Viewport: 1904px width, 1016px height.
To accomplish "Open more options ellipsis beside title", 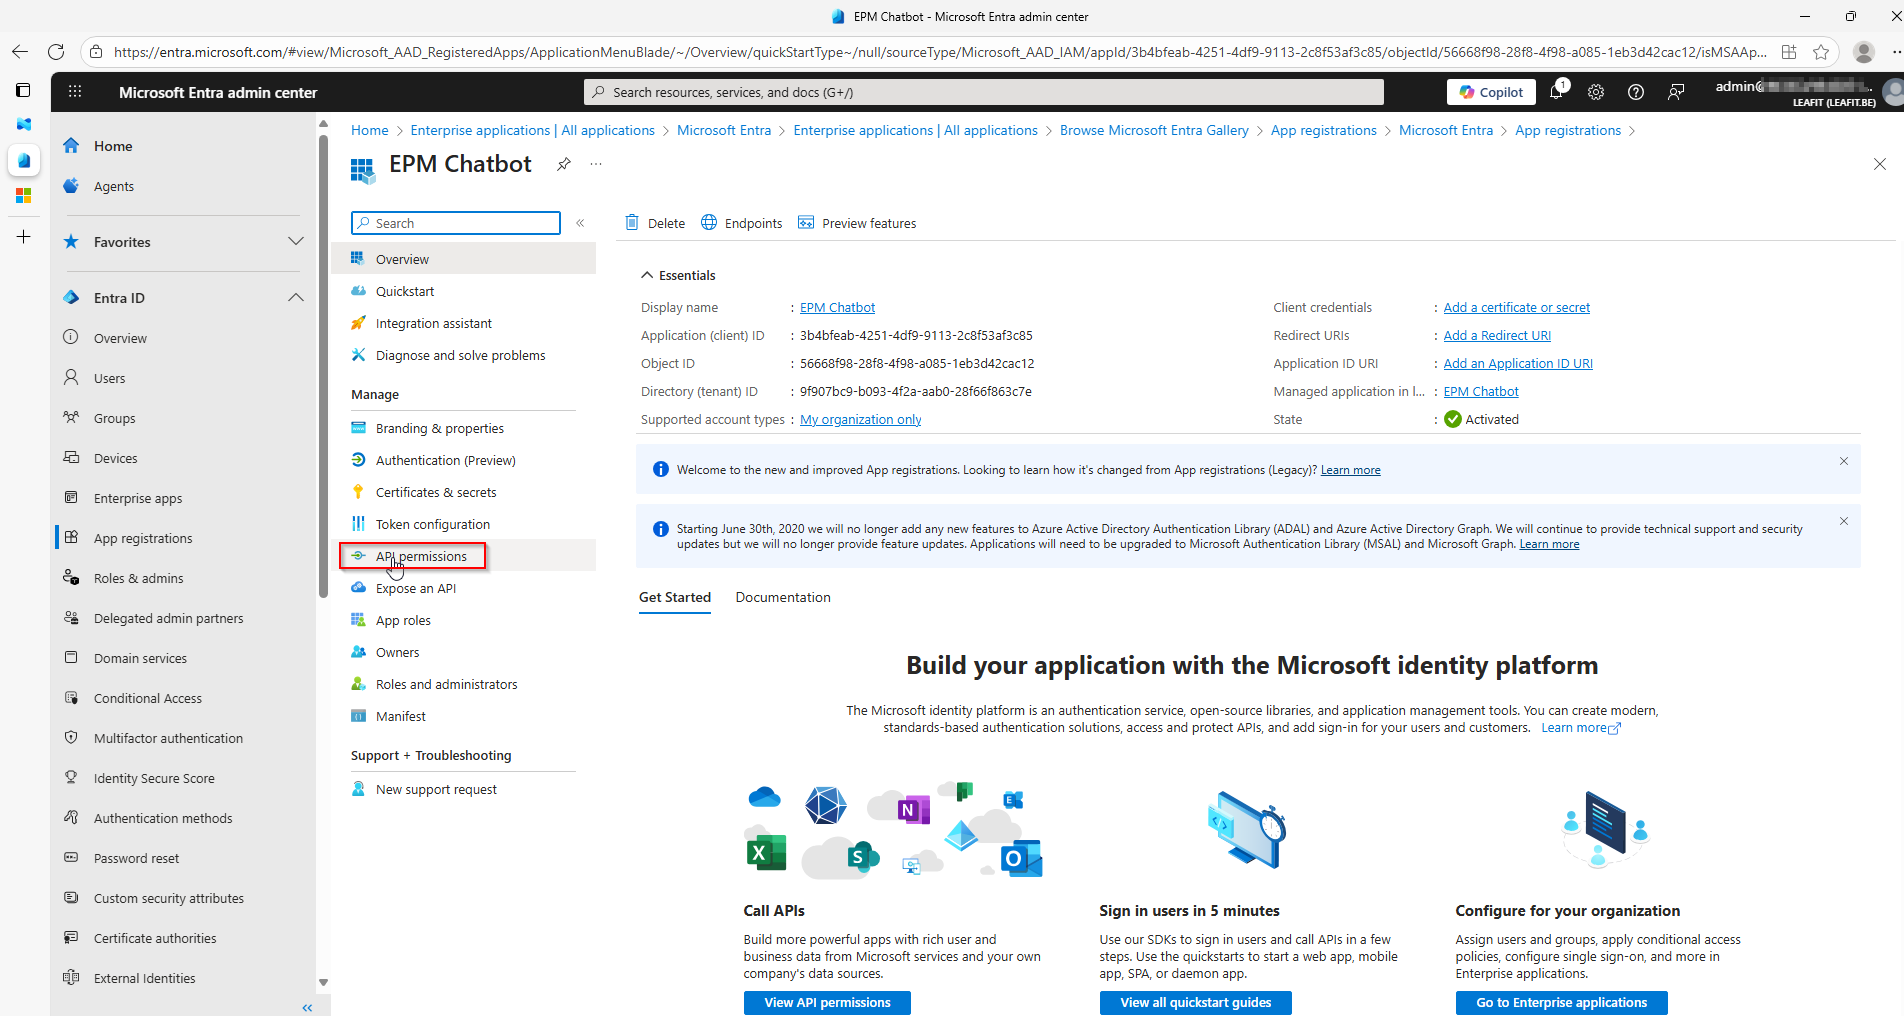I will [596, 164].
